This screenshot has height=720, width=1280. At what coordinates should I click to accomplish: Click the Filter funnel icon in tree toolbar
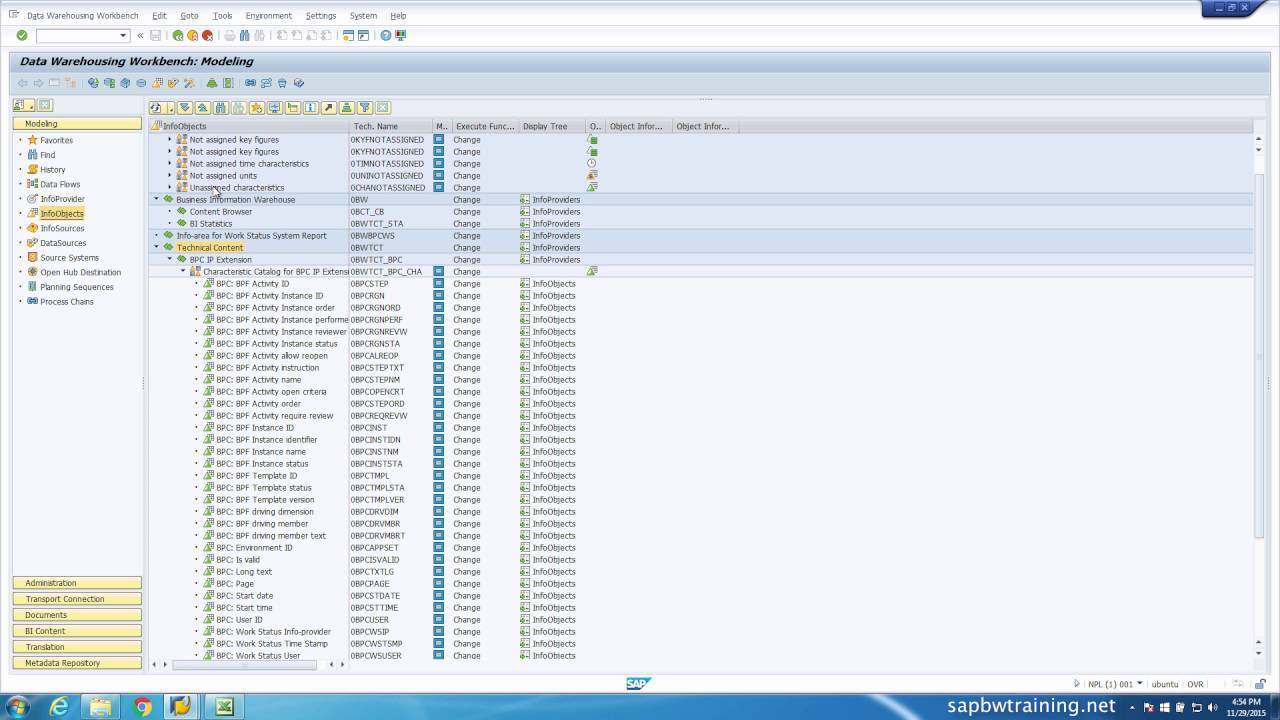coord(365,107)
